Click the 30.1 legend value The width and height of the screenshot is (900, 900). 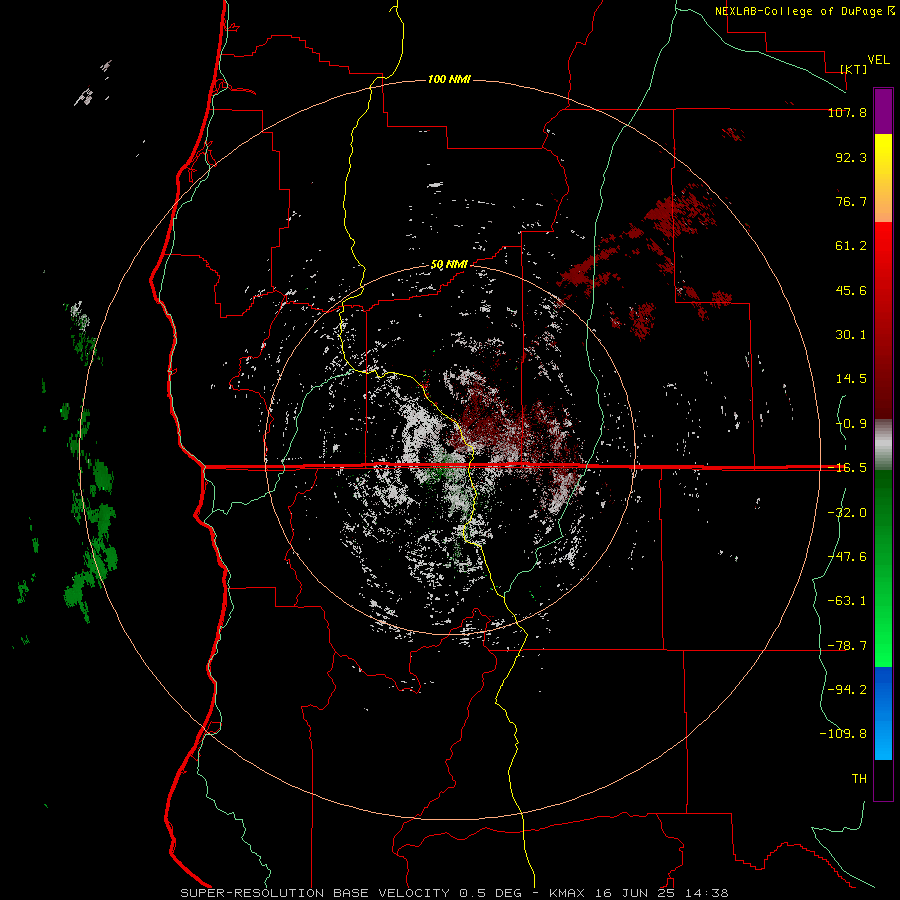851,335
